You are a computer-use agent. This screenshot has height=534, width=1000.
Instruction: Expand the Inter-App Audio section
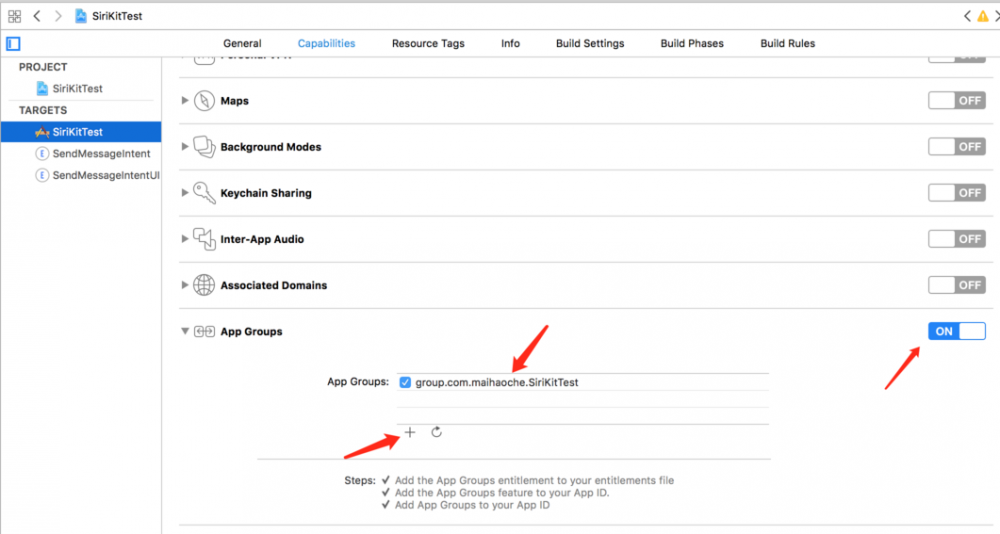185,239
